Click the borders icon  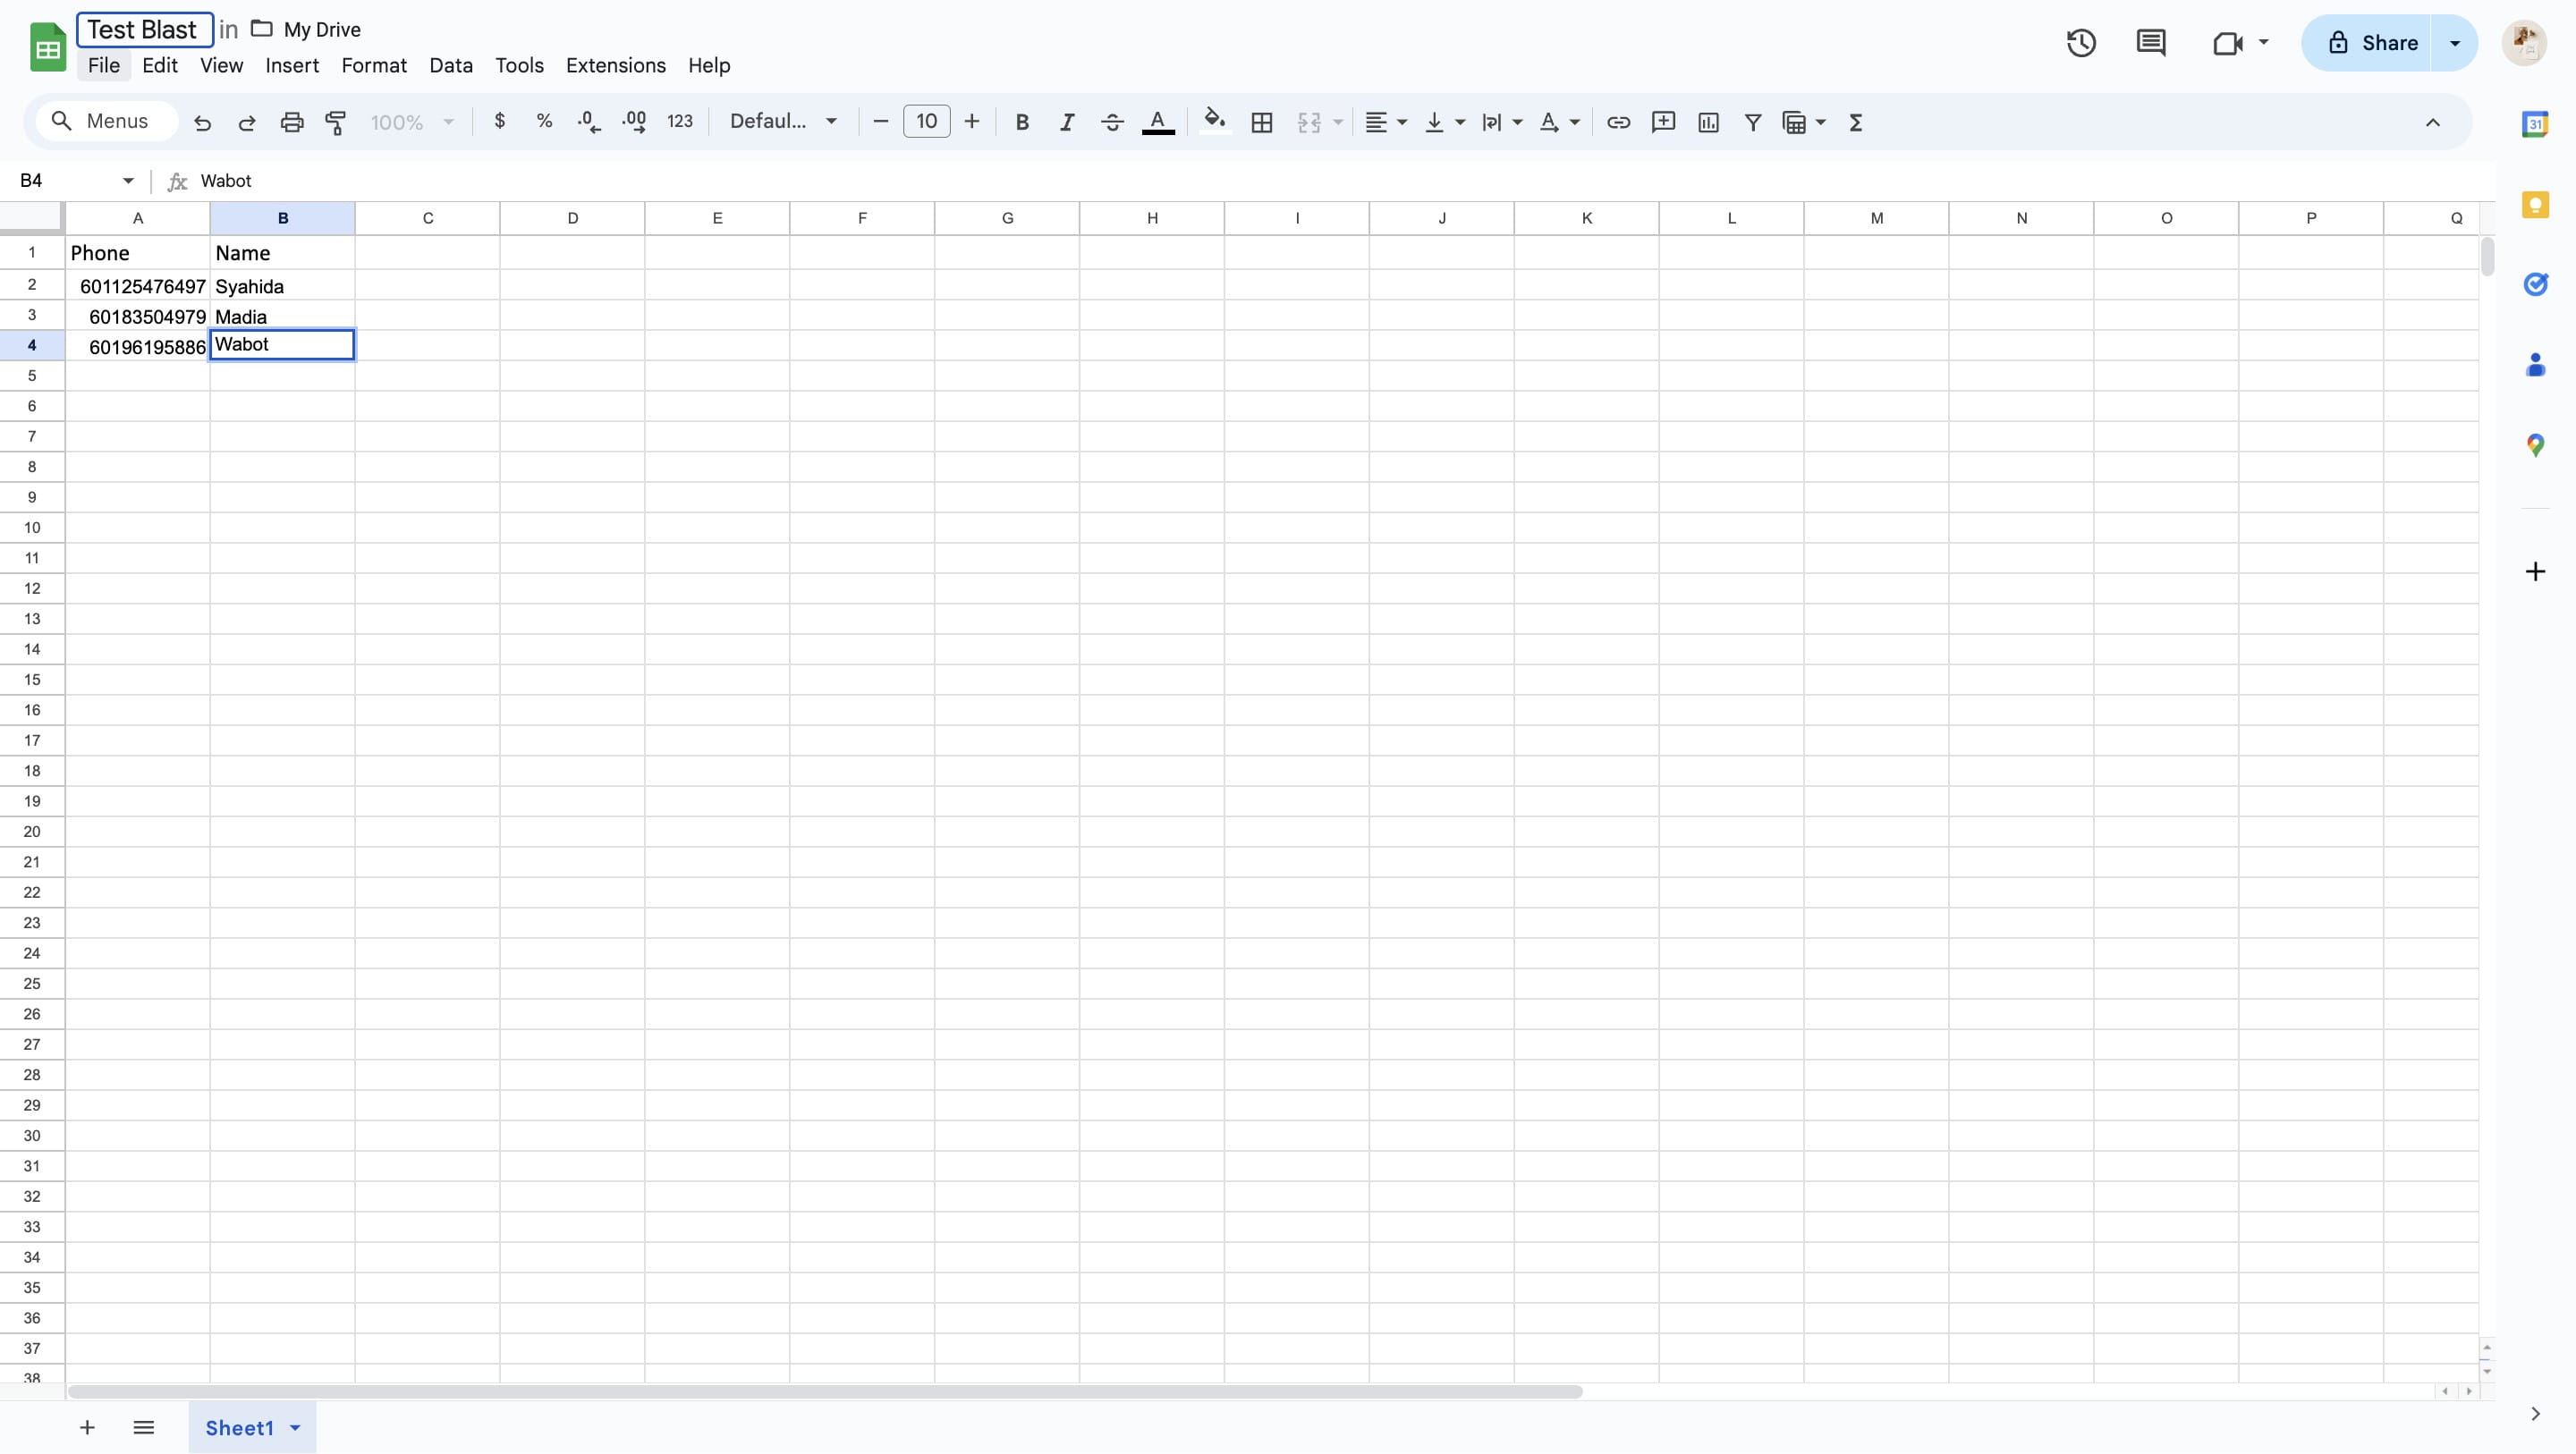click(1261, 122)
